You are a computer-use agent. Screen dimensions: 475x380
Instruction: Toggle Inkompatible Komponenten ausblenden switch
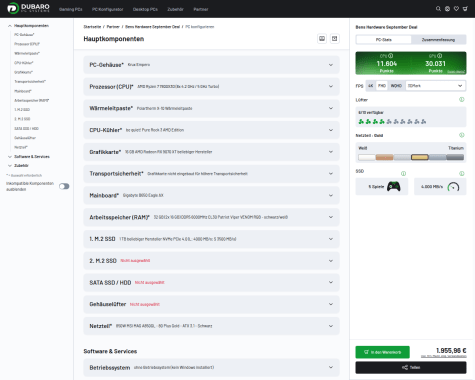tap(64, 186)
